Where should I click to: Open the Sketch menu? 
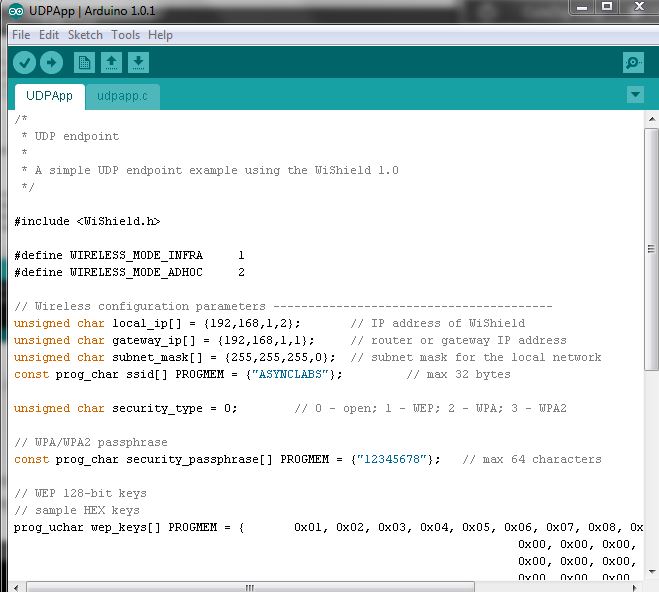tap(85, 35)
